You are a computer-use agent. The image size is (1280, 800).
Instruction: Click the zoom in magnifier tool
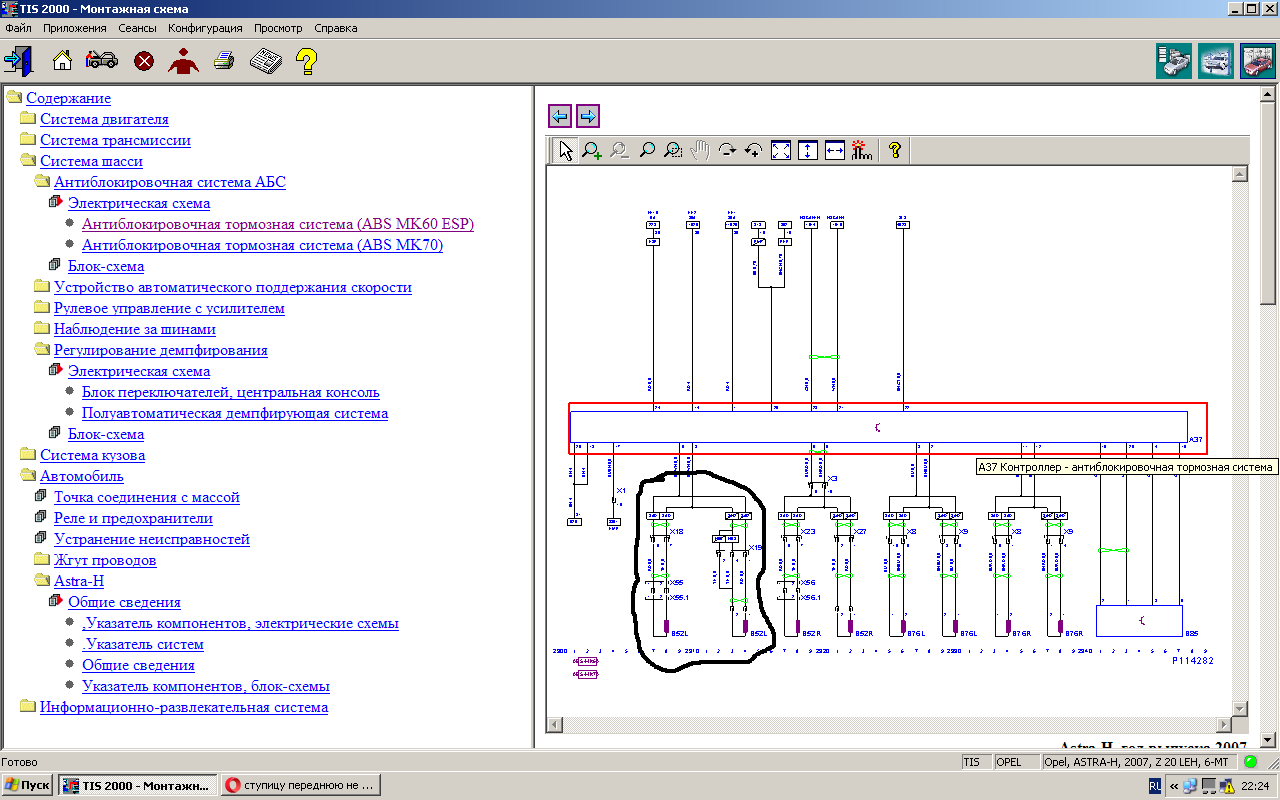click(x=592, y=150)
